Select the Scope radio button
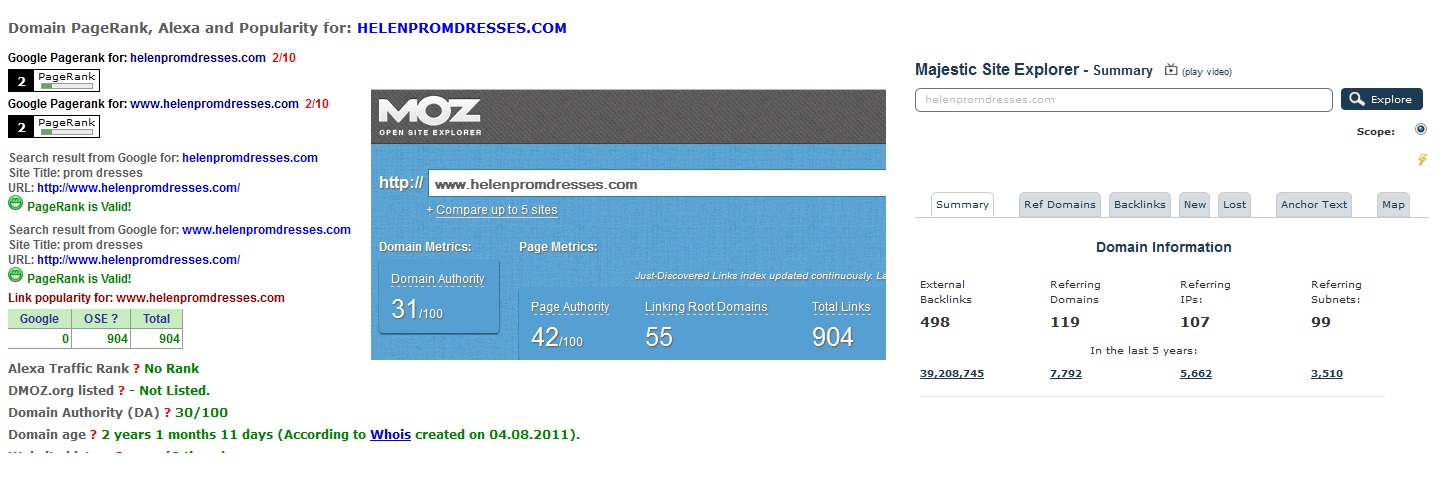Viewport: 1450px width, 478px height. (1421, 129)
